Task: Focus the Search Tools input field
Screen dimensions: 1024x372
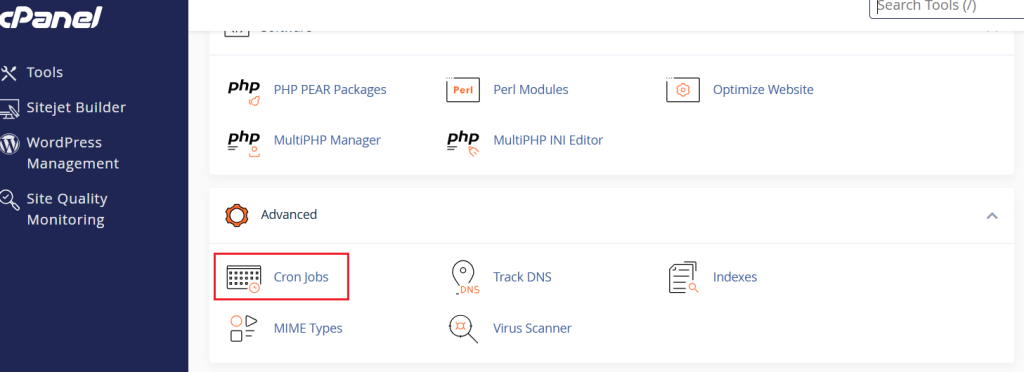Action: (947, 8)
